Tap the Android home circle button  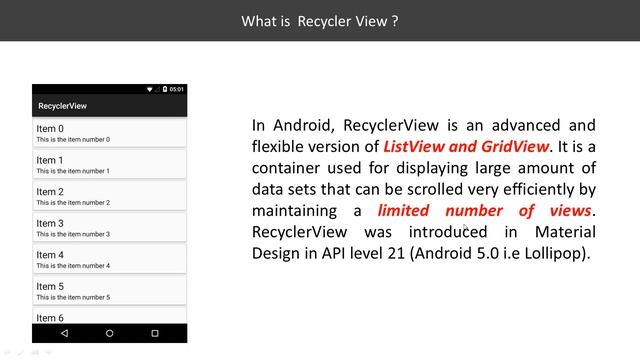109,333
